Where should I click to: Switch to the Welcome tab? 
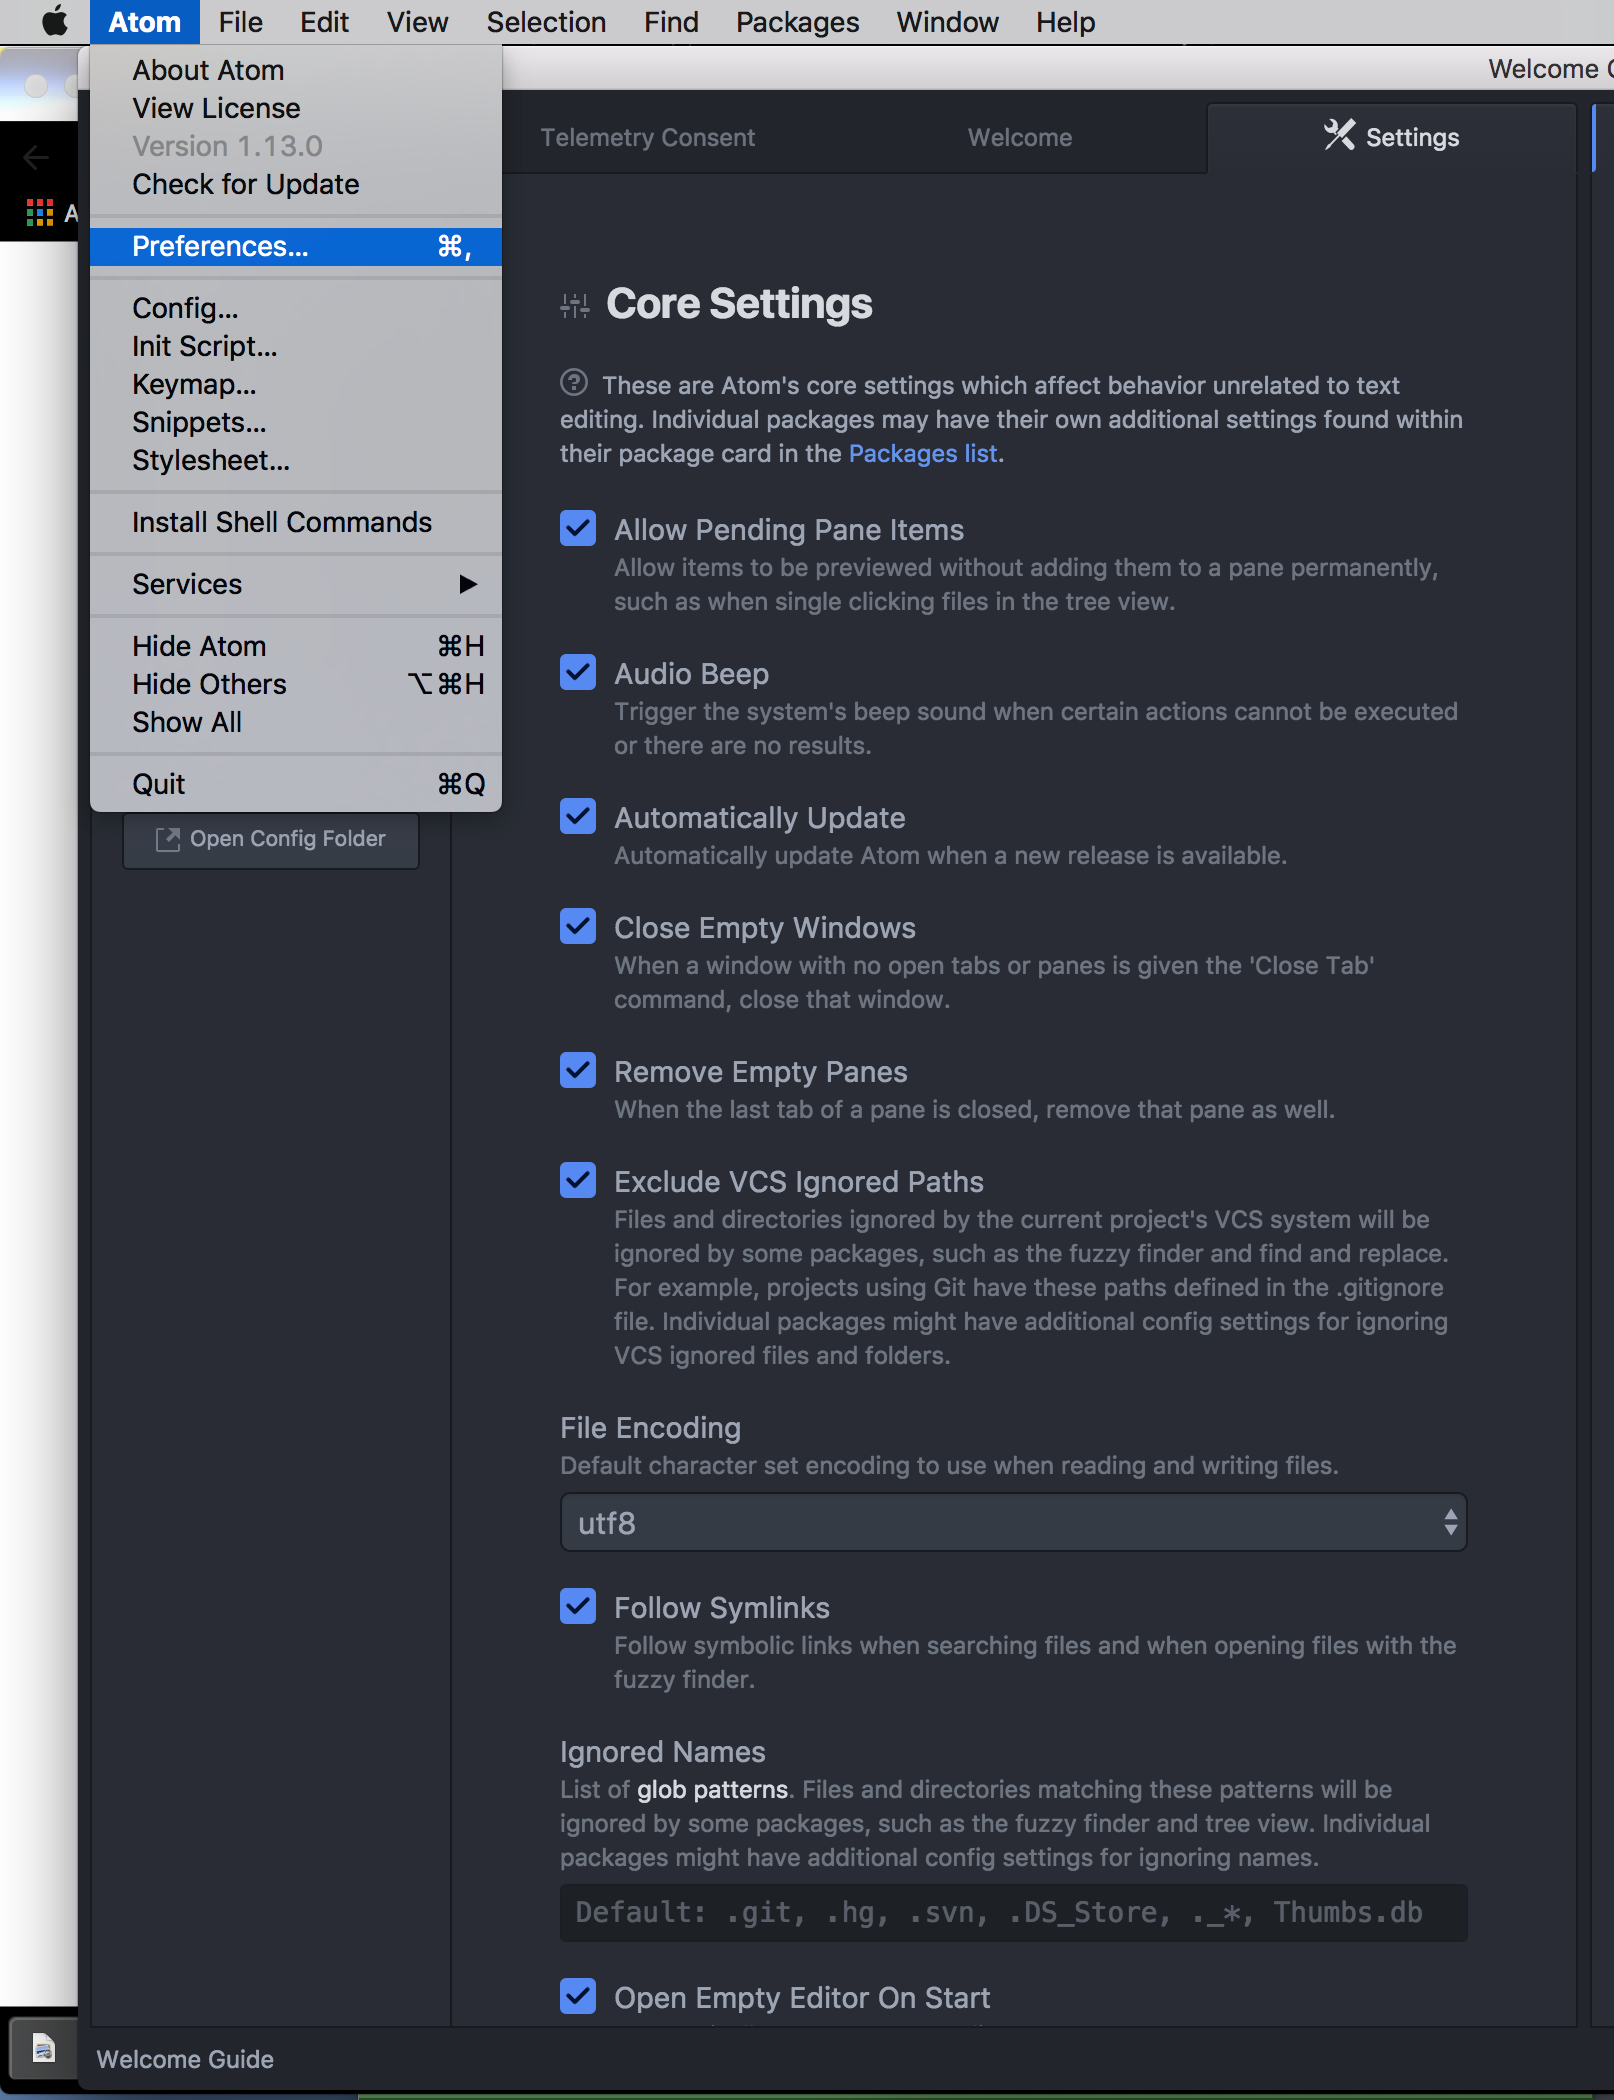1019,137
